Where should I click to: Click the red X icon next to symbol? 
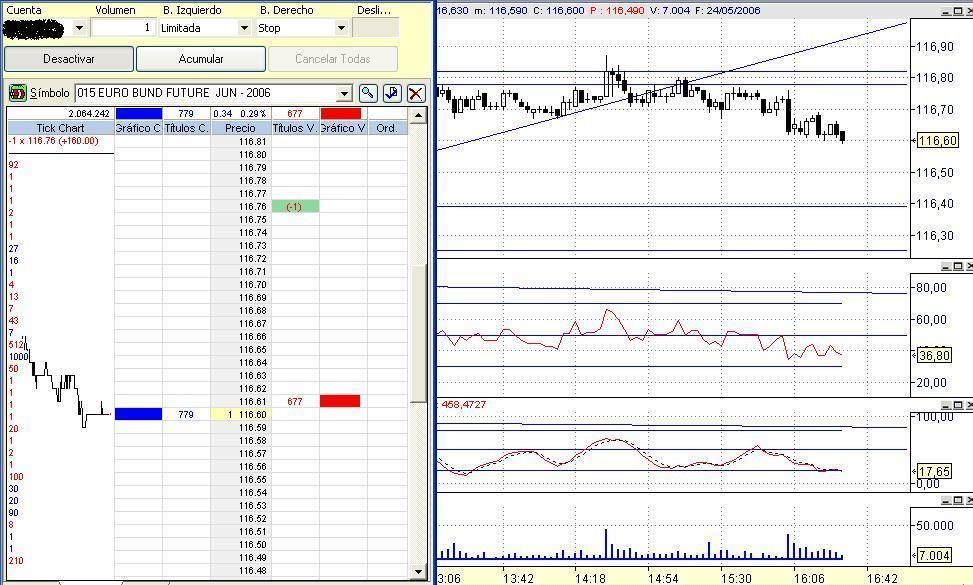[x=416, y=93]
